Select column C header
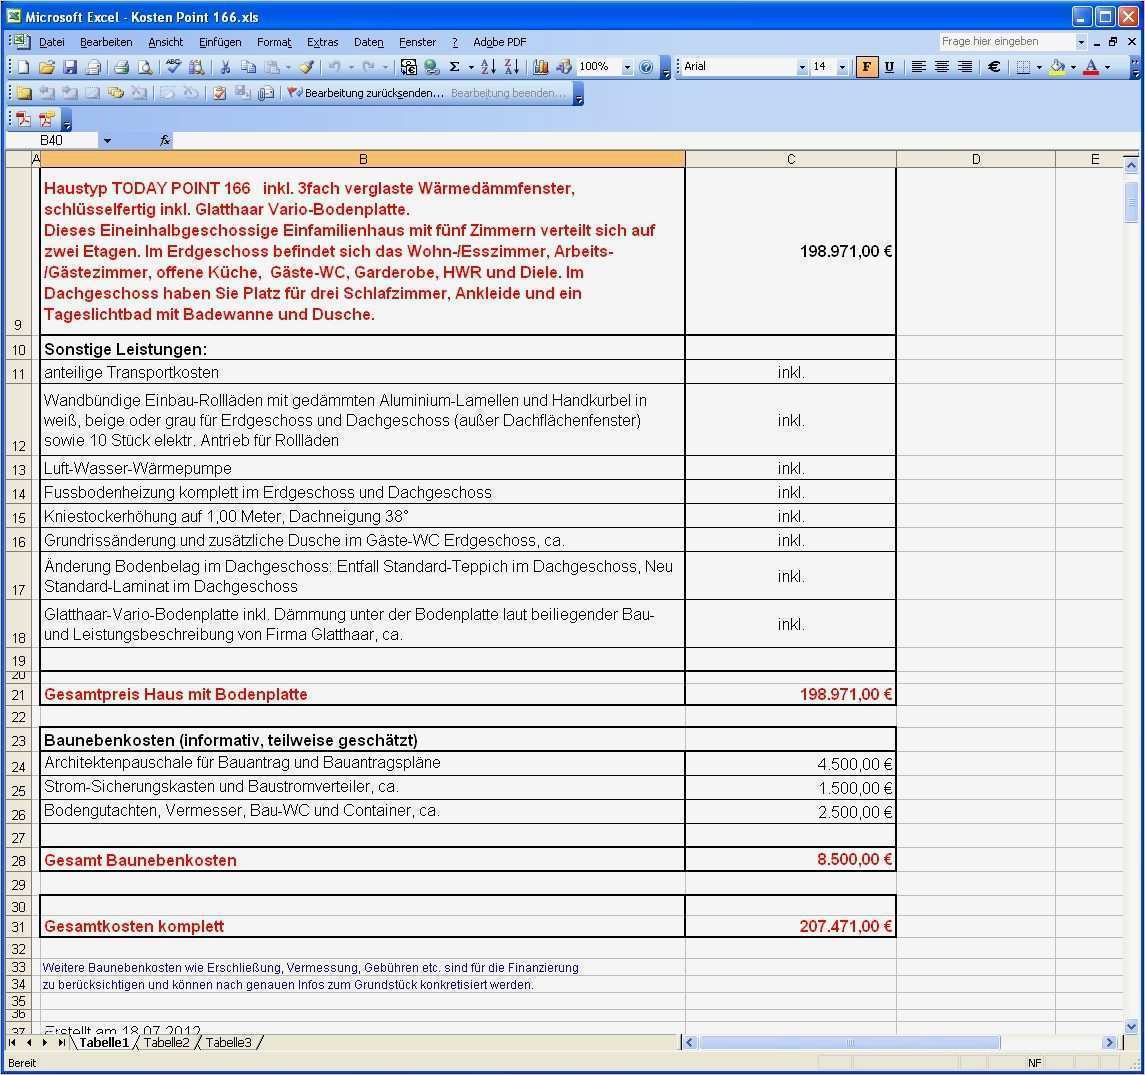This screenshot has height=1075, width=1145. pos(790,159)
